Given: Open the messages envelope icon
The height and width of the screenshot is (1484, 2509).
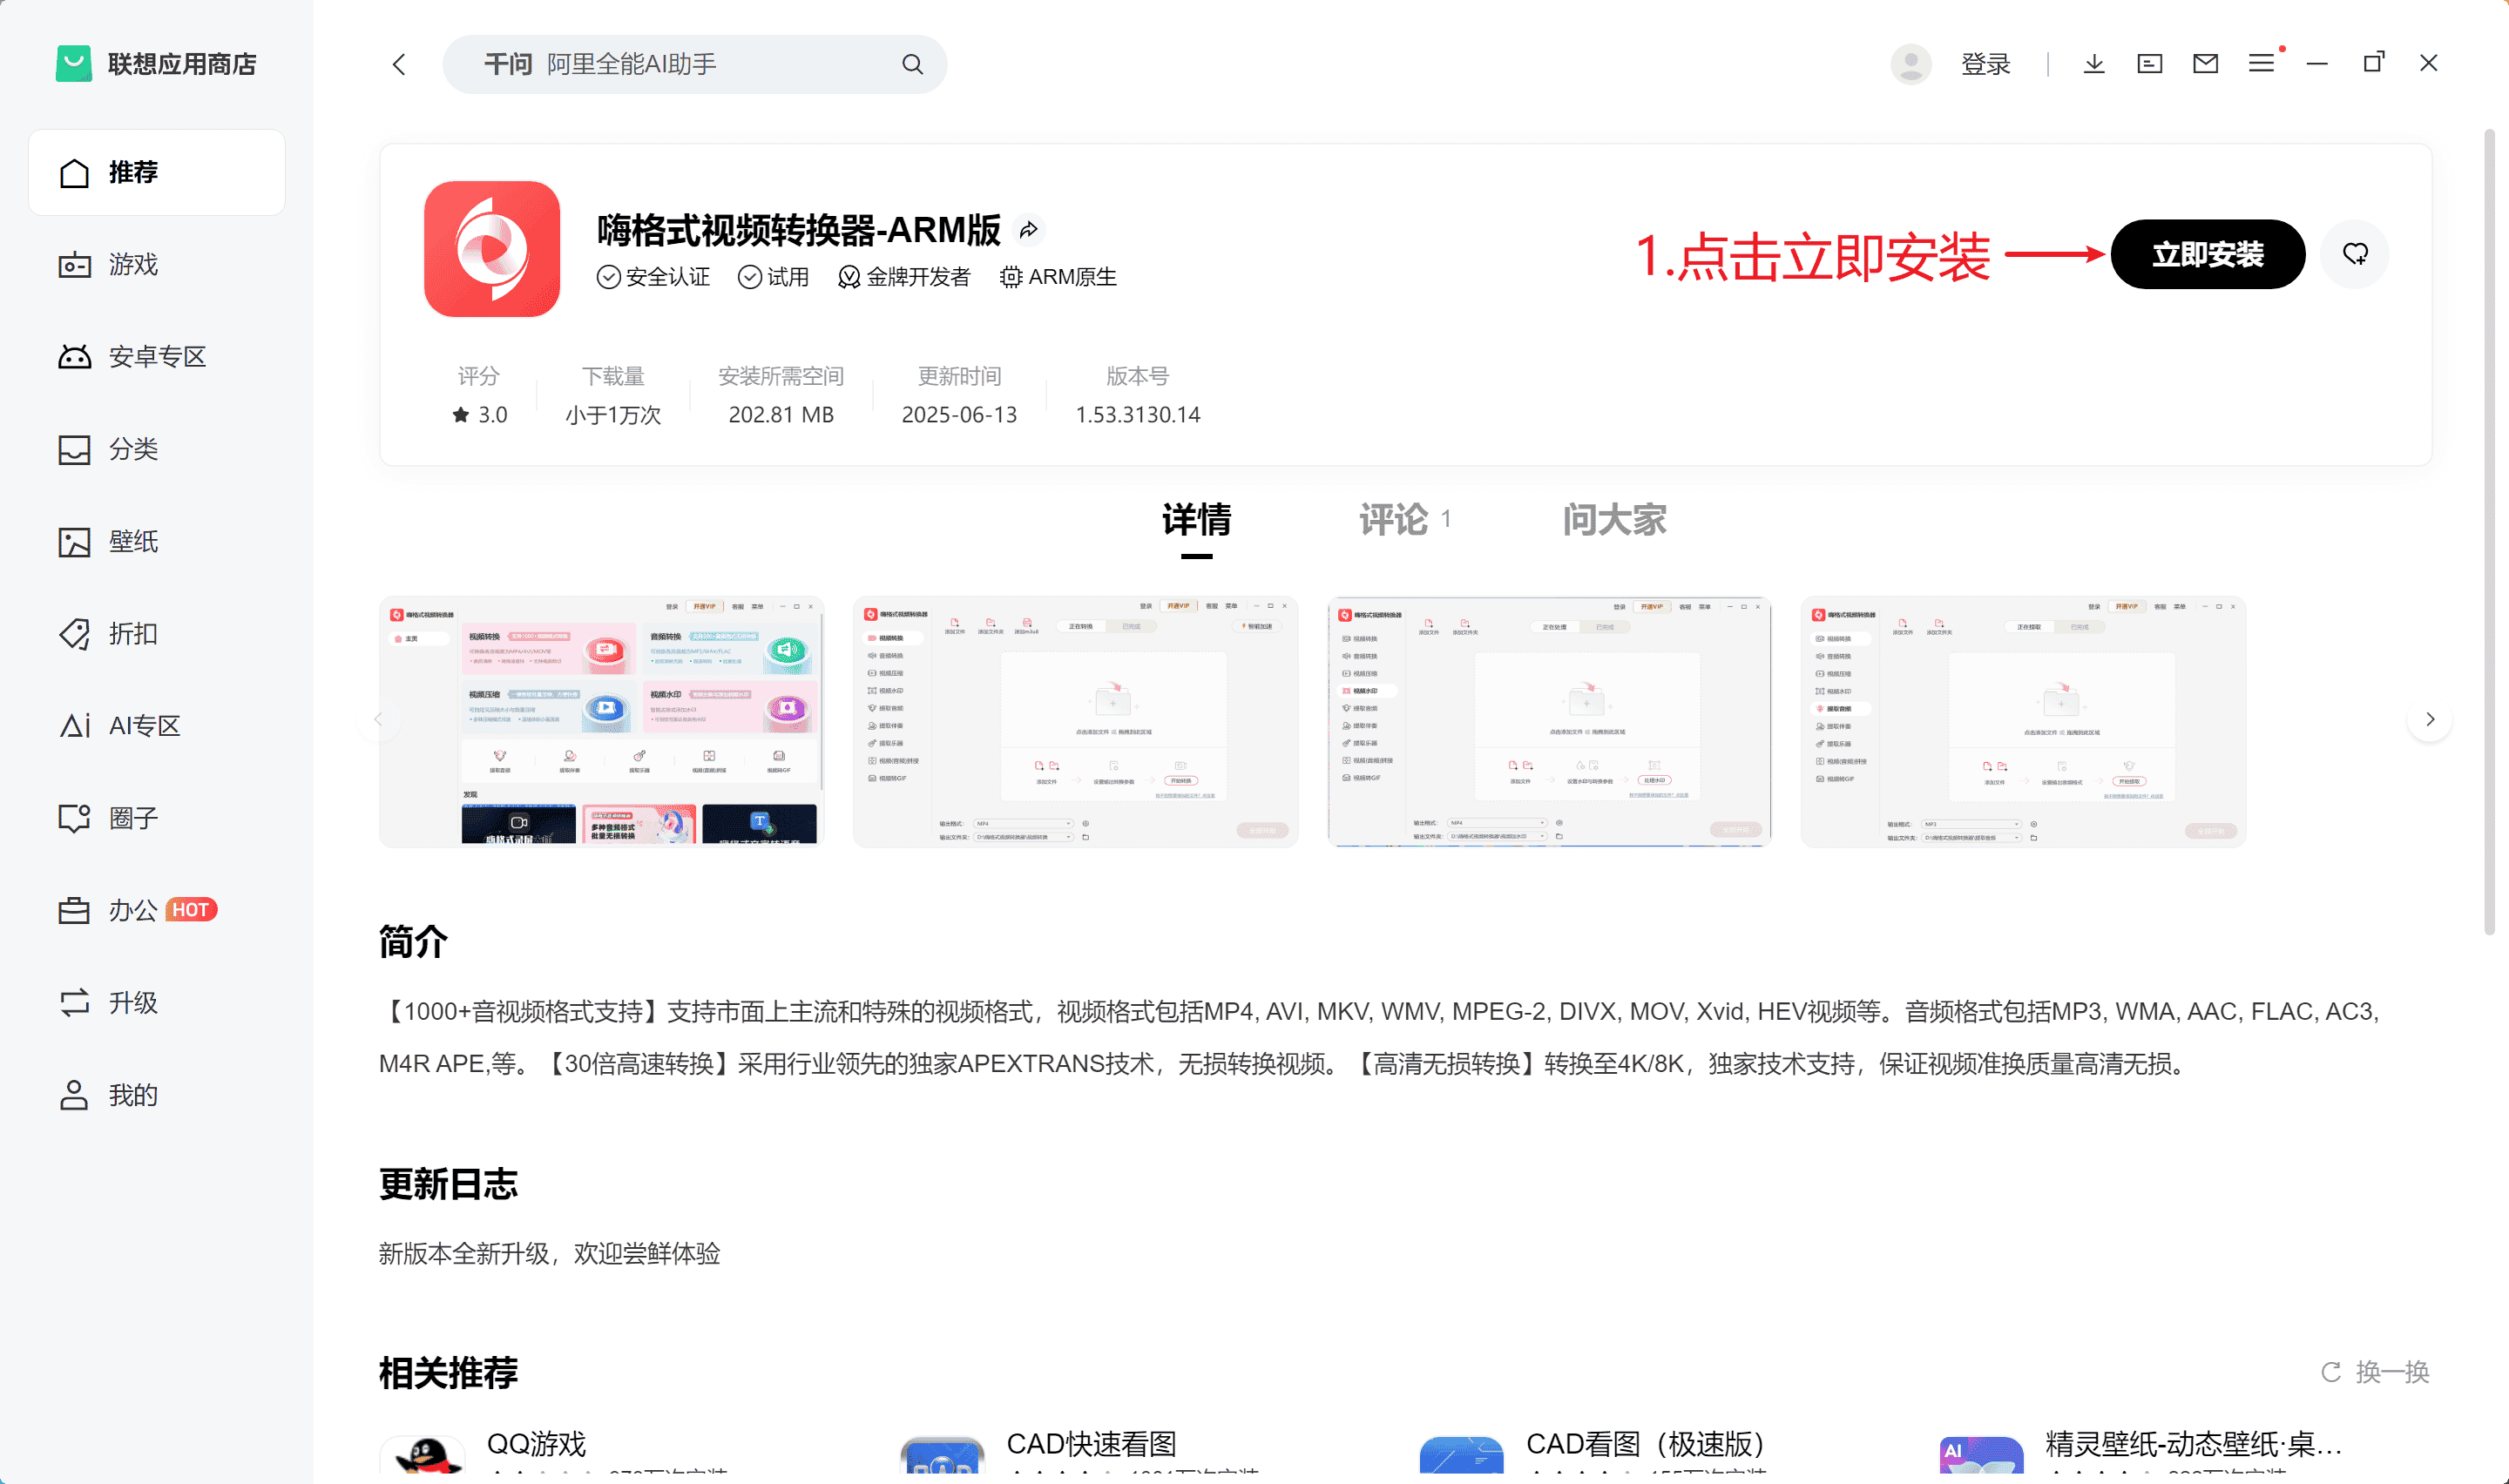Looking at the screenshot, I should tap(2205, 64).
